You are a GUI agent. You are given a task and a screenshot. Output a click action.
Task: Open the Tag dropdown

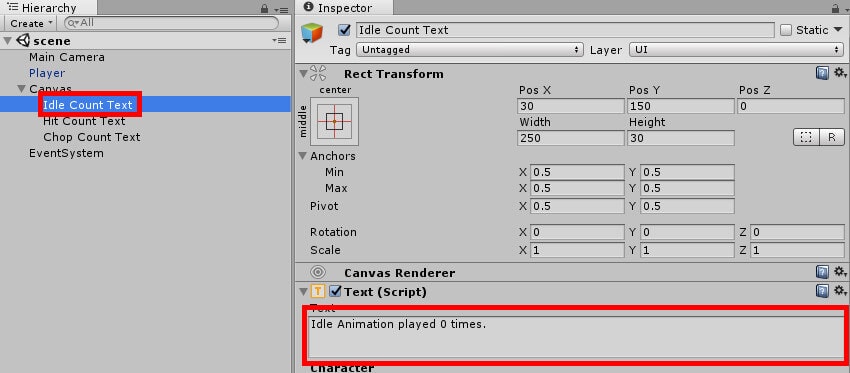point(469,50)
